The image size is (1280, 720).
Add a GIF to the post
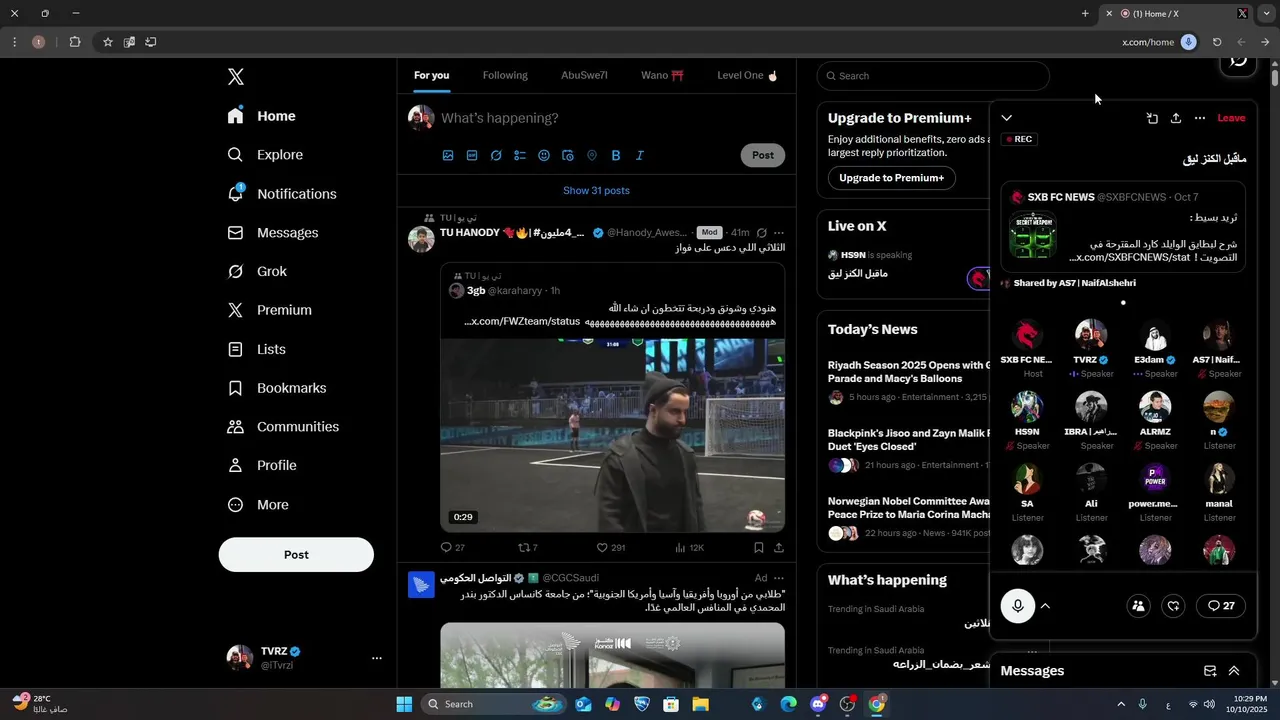[472, 155]
